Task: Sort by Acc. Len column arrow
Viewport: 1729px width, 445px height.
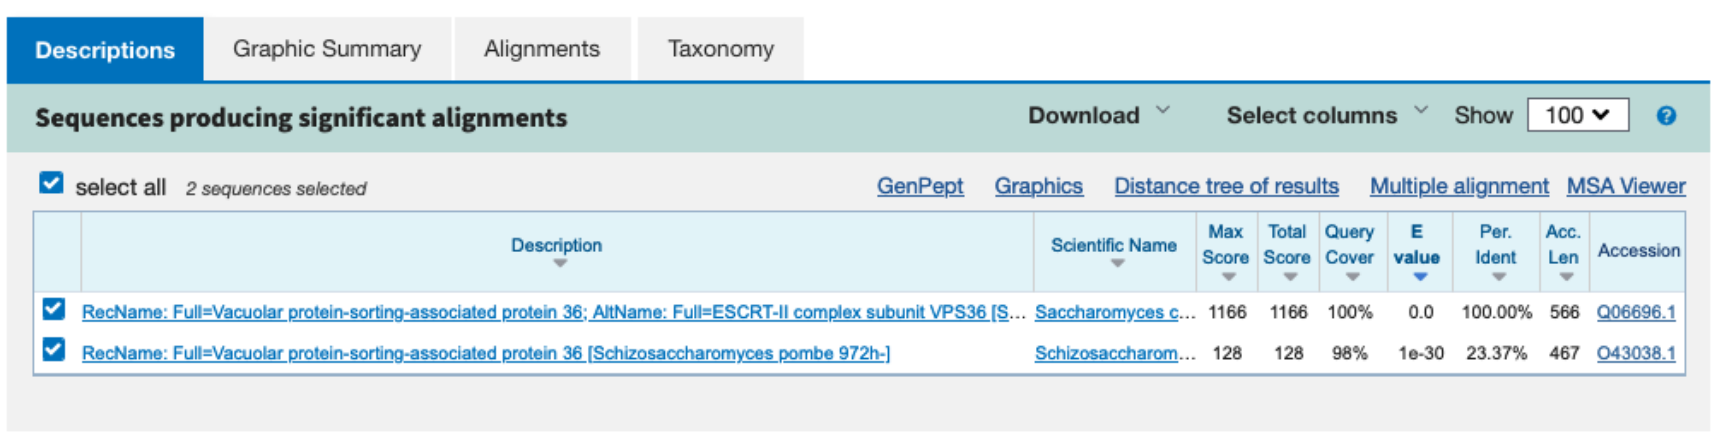Action: pos(1566,277)
